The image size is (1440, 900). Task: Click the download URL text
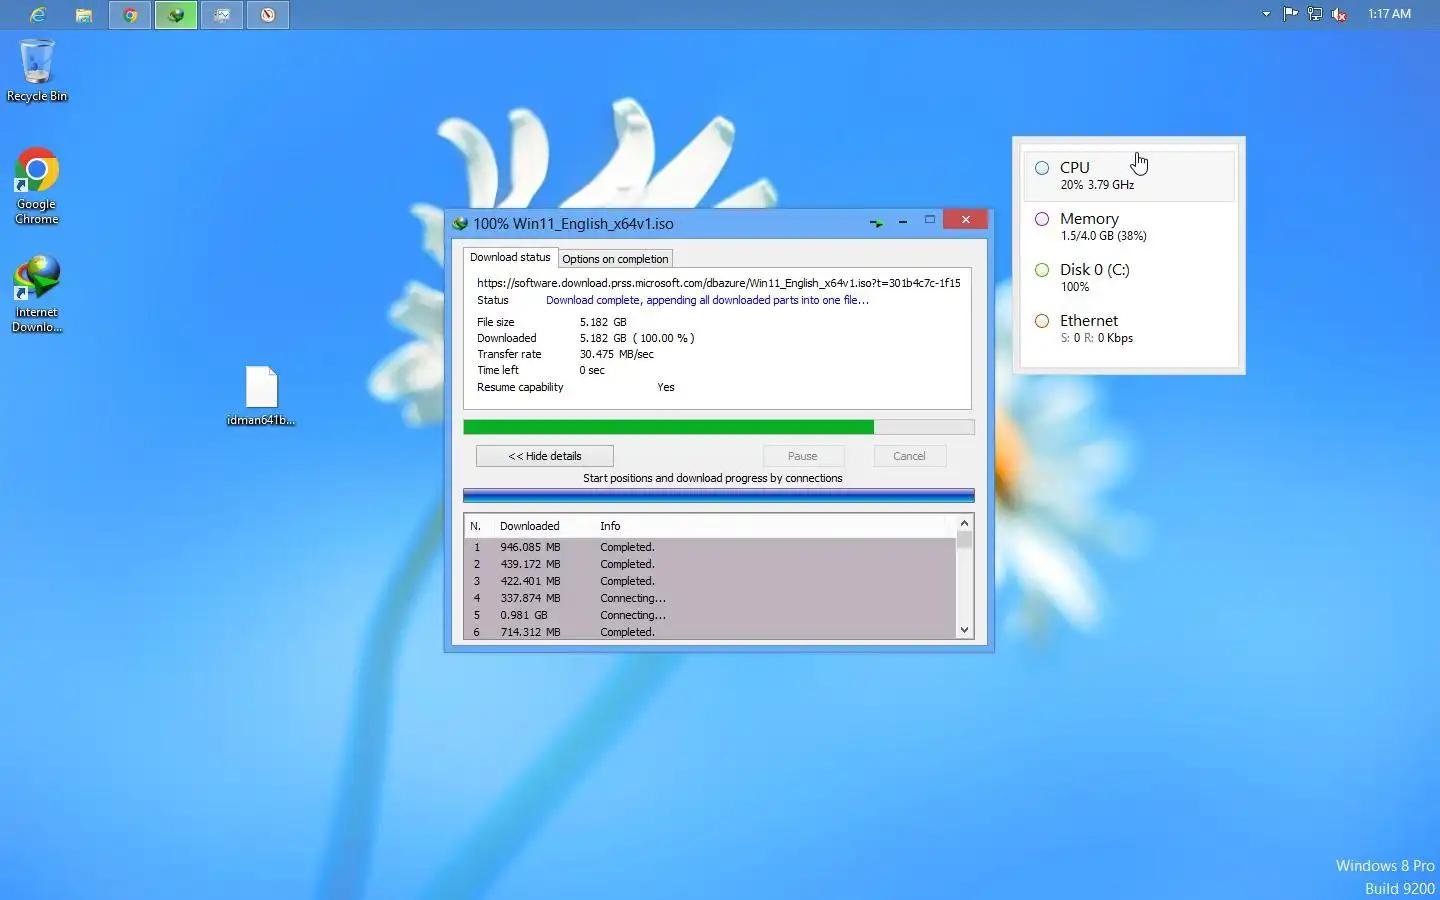pos(718,283)
